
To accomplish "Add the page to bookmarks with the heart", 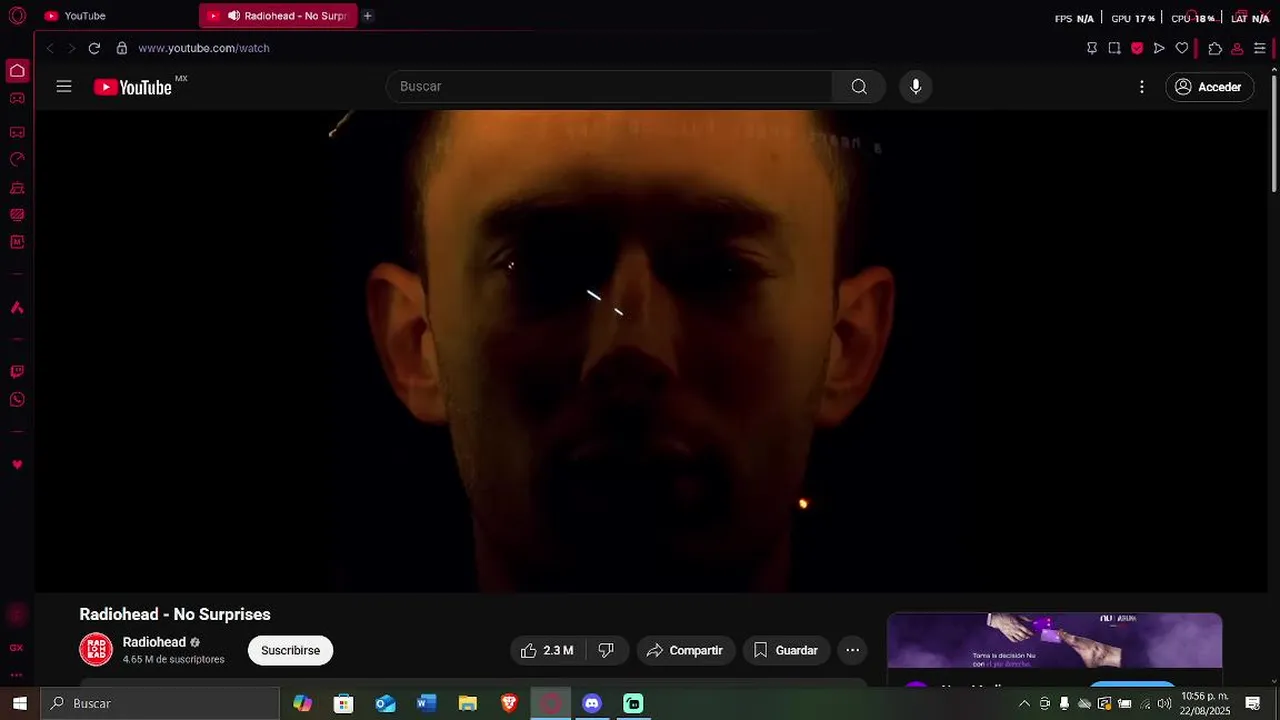I will tap(1182, 48).
